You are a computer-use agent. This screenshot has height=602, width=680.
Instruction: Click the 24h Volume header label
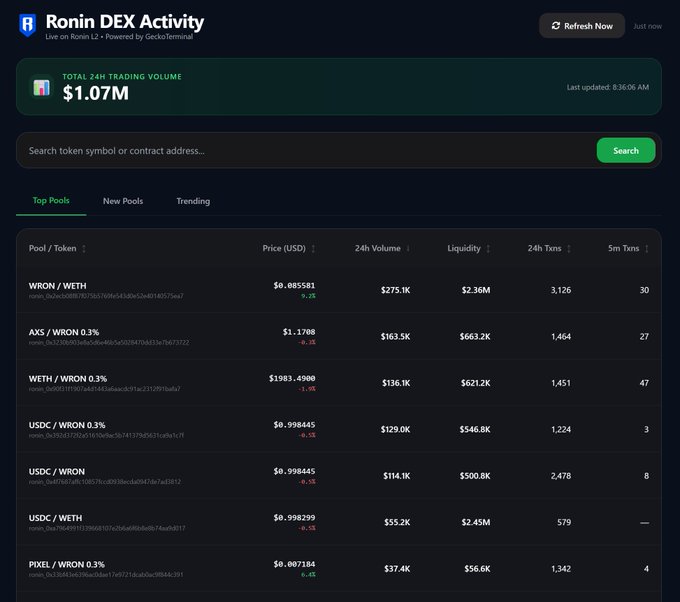coord(378,248)
